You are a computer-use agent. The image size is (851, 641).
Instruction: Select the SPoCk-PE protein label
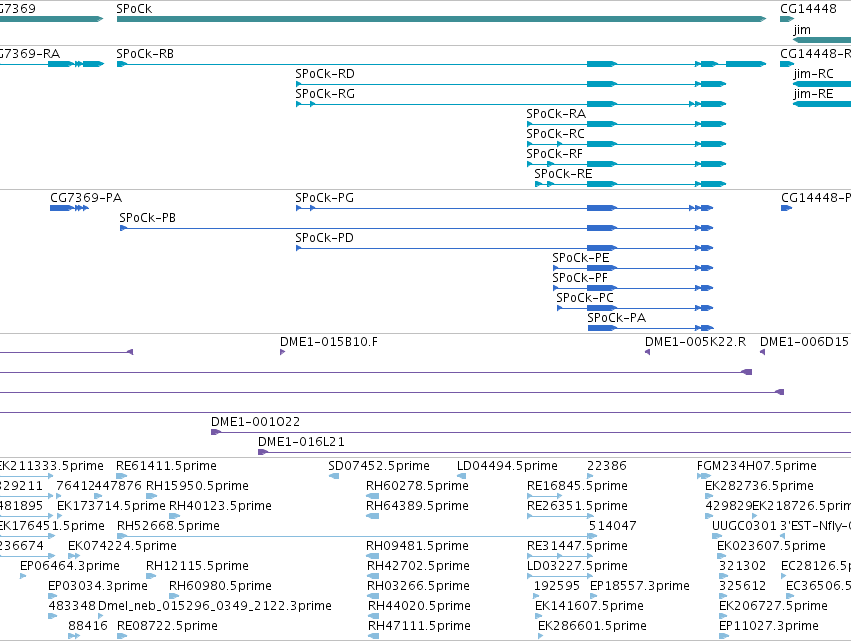tap(581, 258)
